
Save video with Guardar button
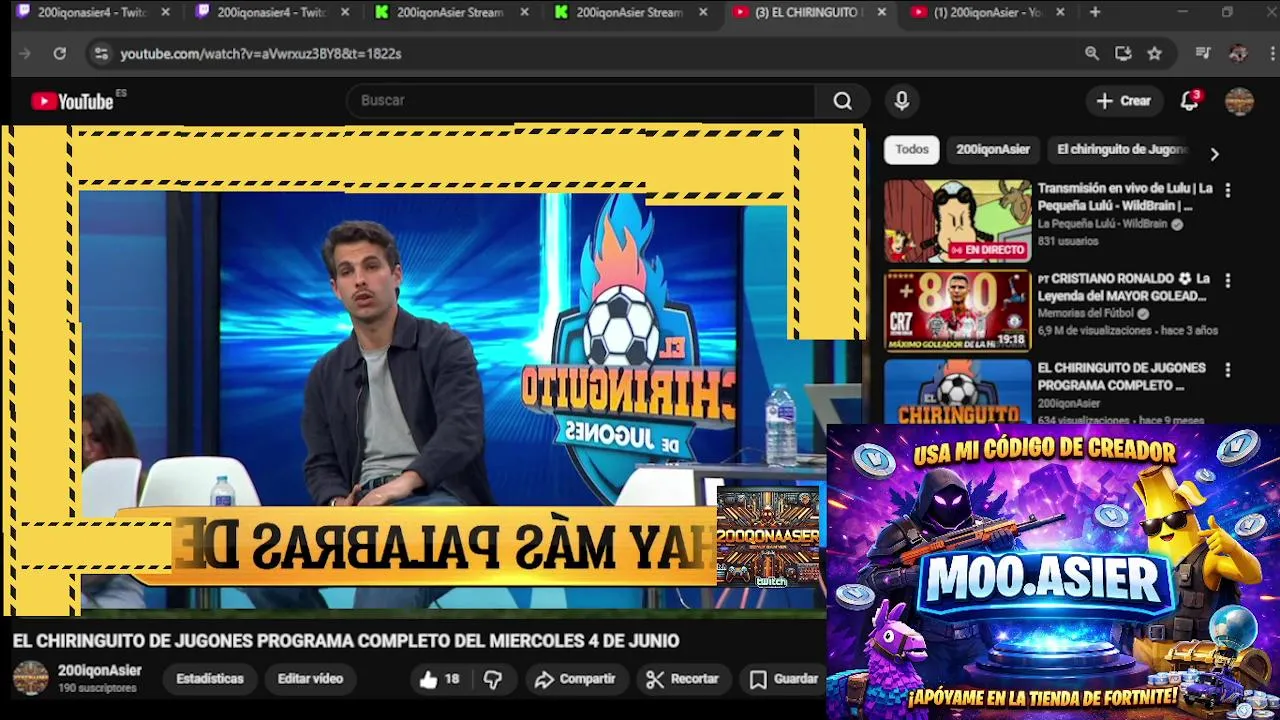(785, 680)
